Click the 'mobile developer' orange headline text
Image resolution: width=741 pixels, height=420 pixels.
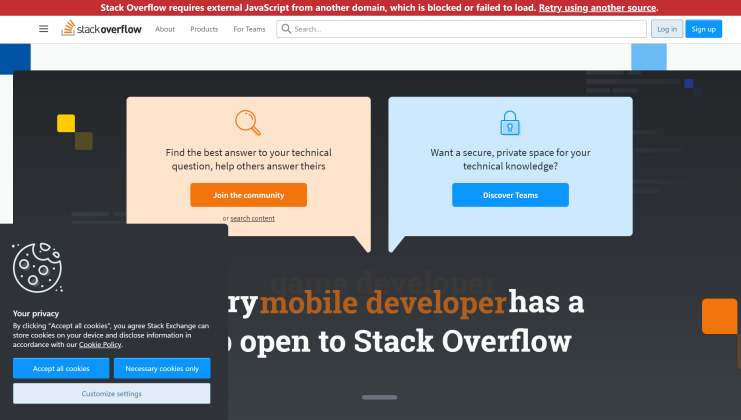coord(383,303)
